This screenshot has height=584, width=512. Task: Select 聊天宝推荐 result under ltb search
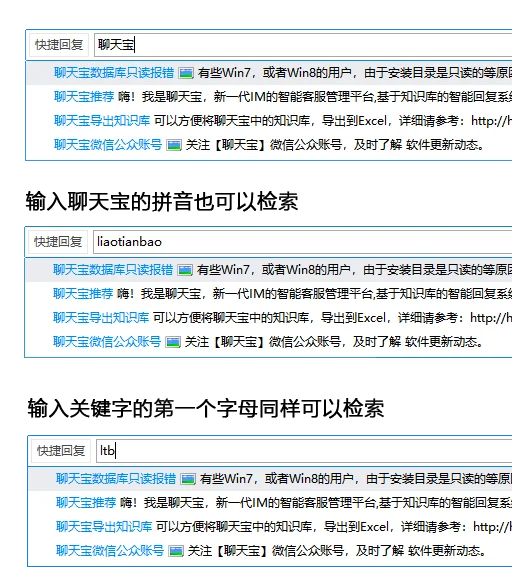point(86,503)
